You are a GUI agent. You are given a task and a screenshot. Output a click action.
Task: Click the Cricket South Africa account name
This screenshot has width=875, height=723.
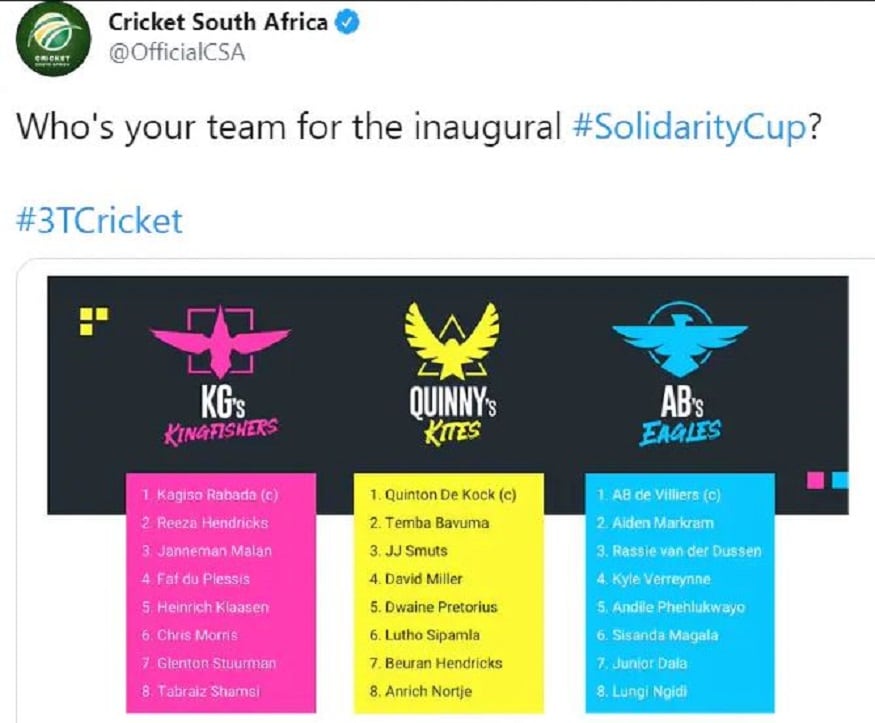click(x=218, y=22)
